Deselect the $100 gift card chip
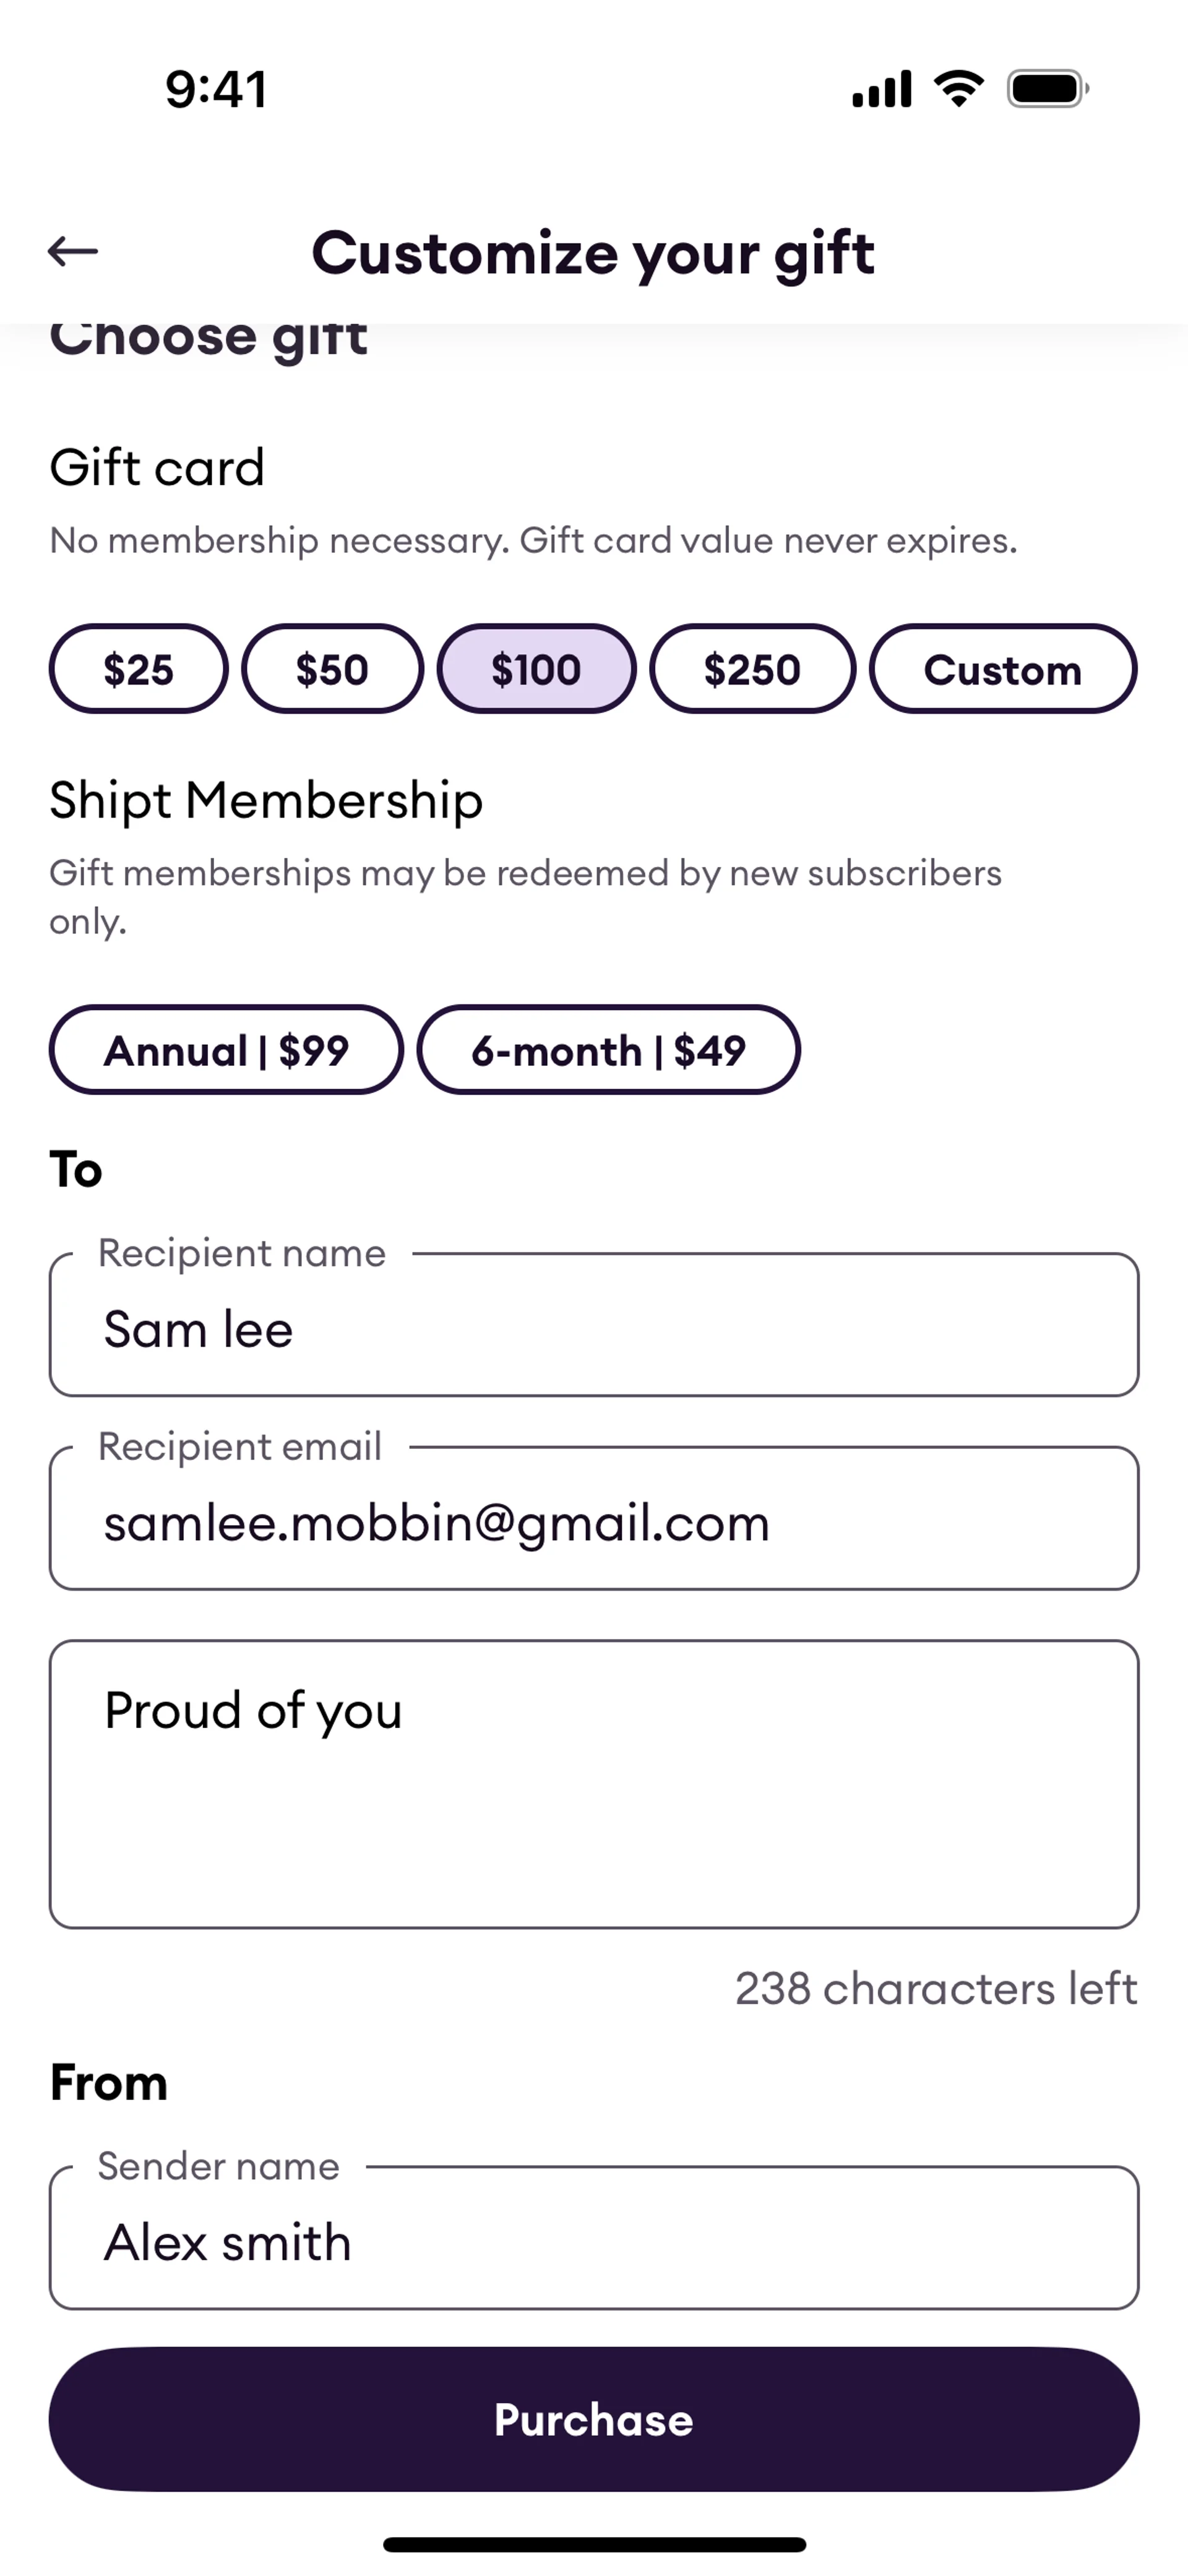 (536, 669)
